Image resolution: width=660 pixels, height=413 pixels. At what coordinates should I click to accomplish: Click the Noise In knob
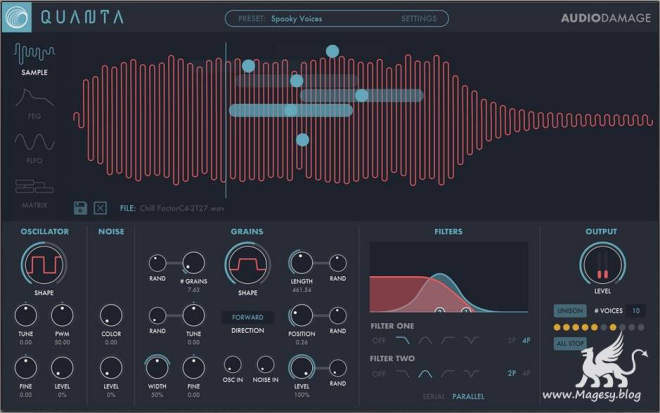point(266,365)
